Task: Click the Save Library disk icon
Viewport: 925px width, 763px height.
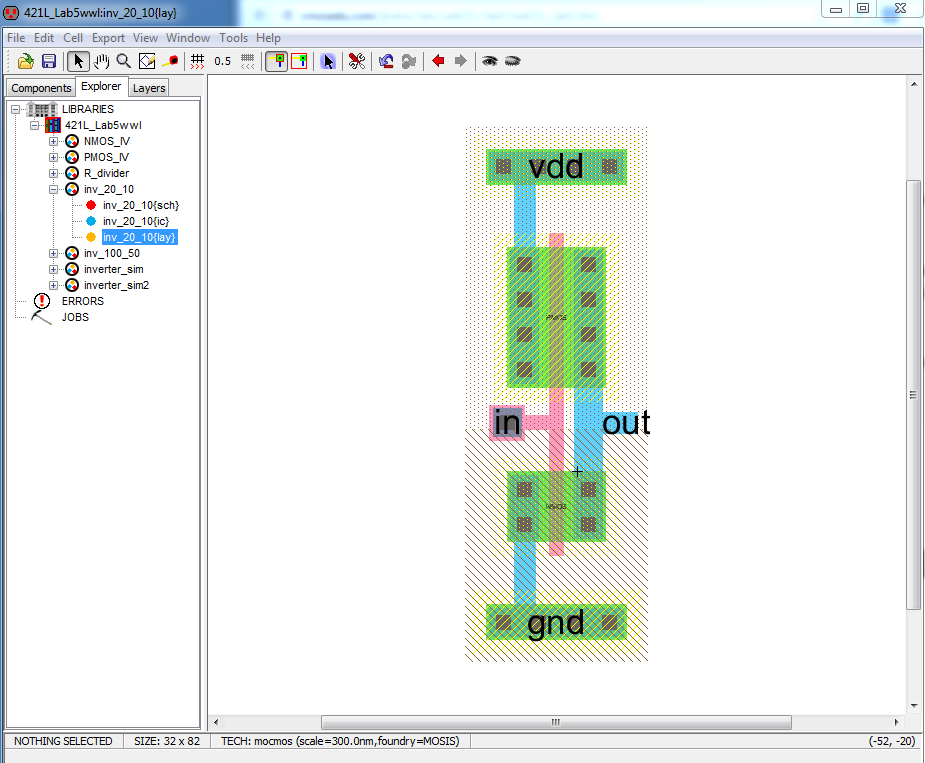Action: coord(48,61)
